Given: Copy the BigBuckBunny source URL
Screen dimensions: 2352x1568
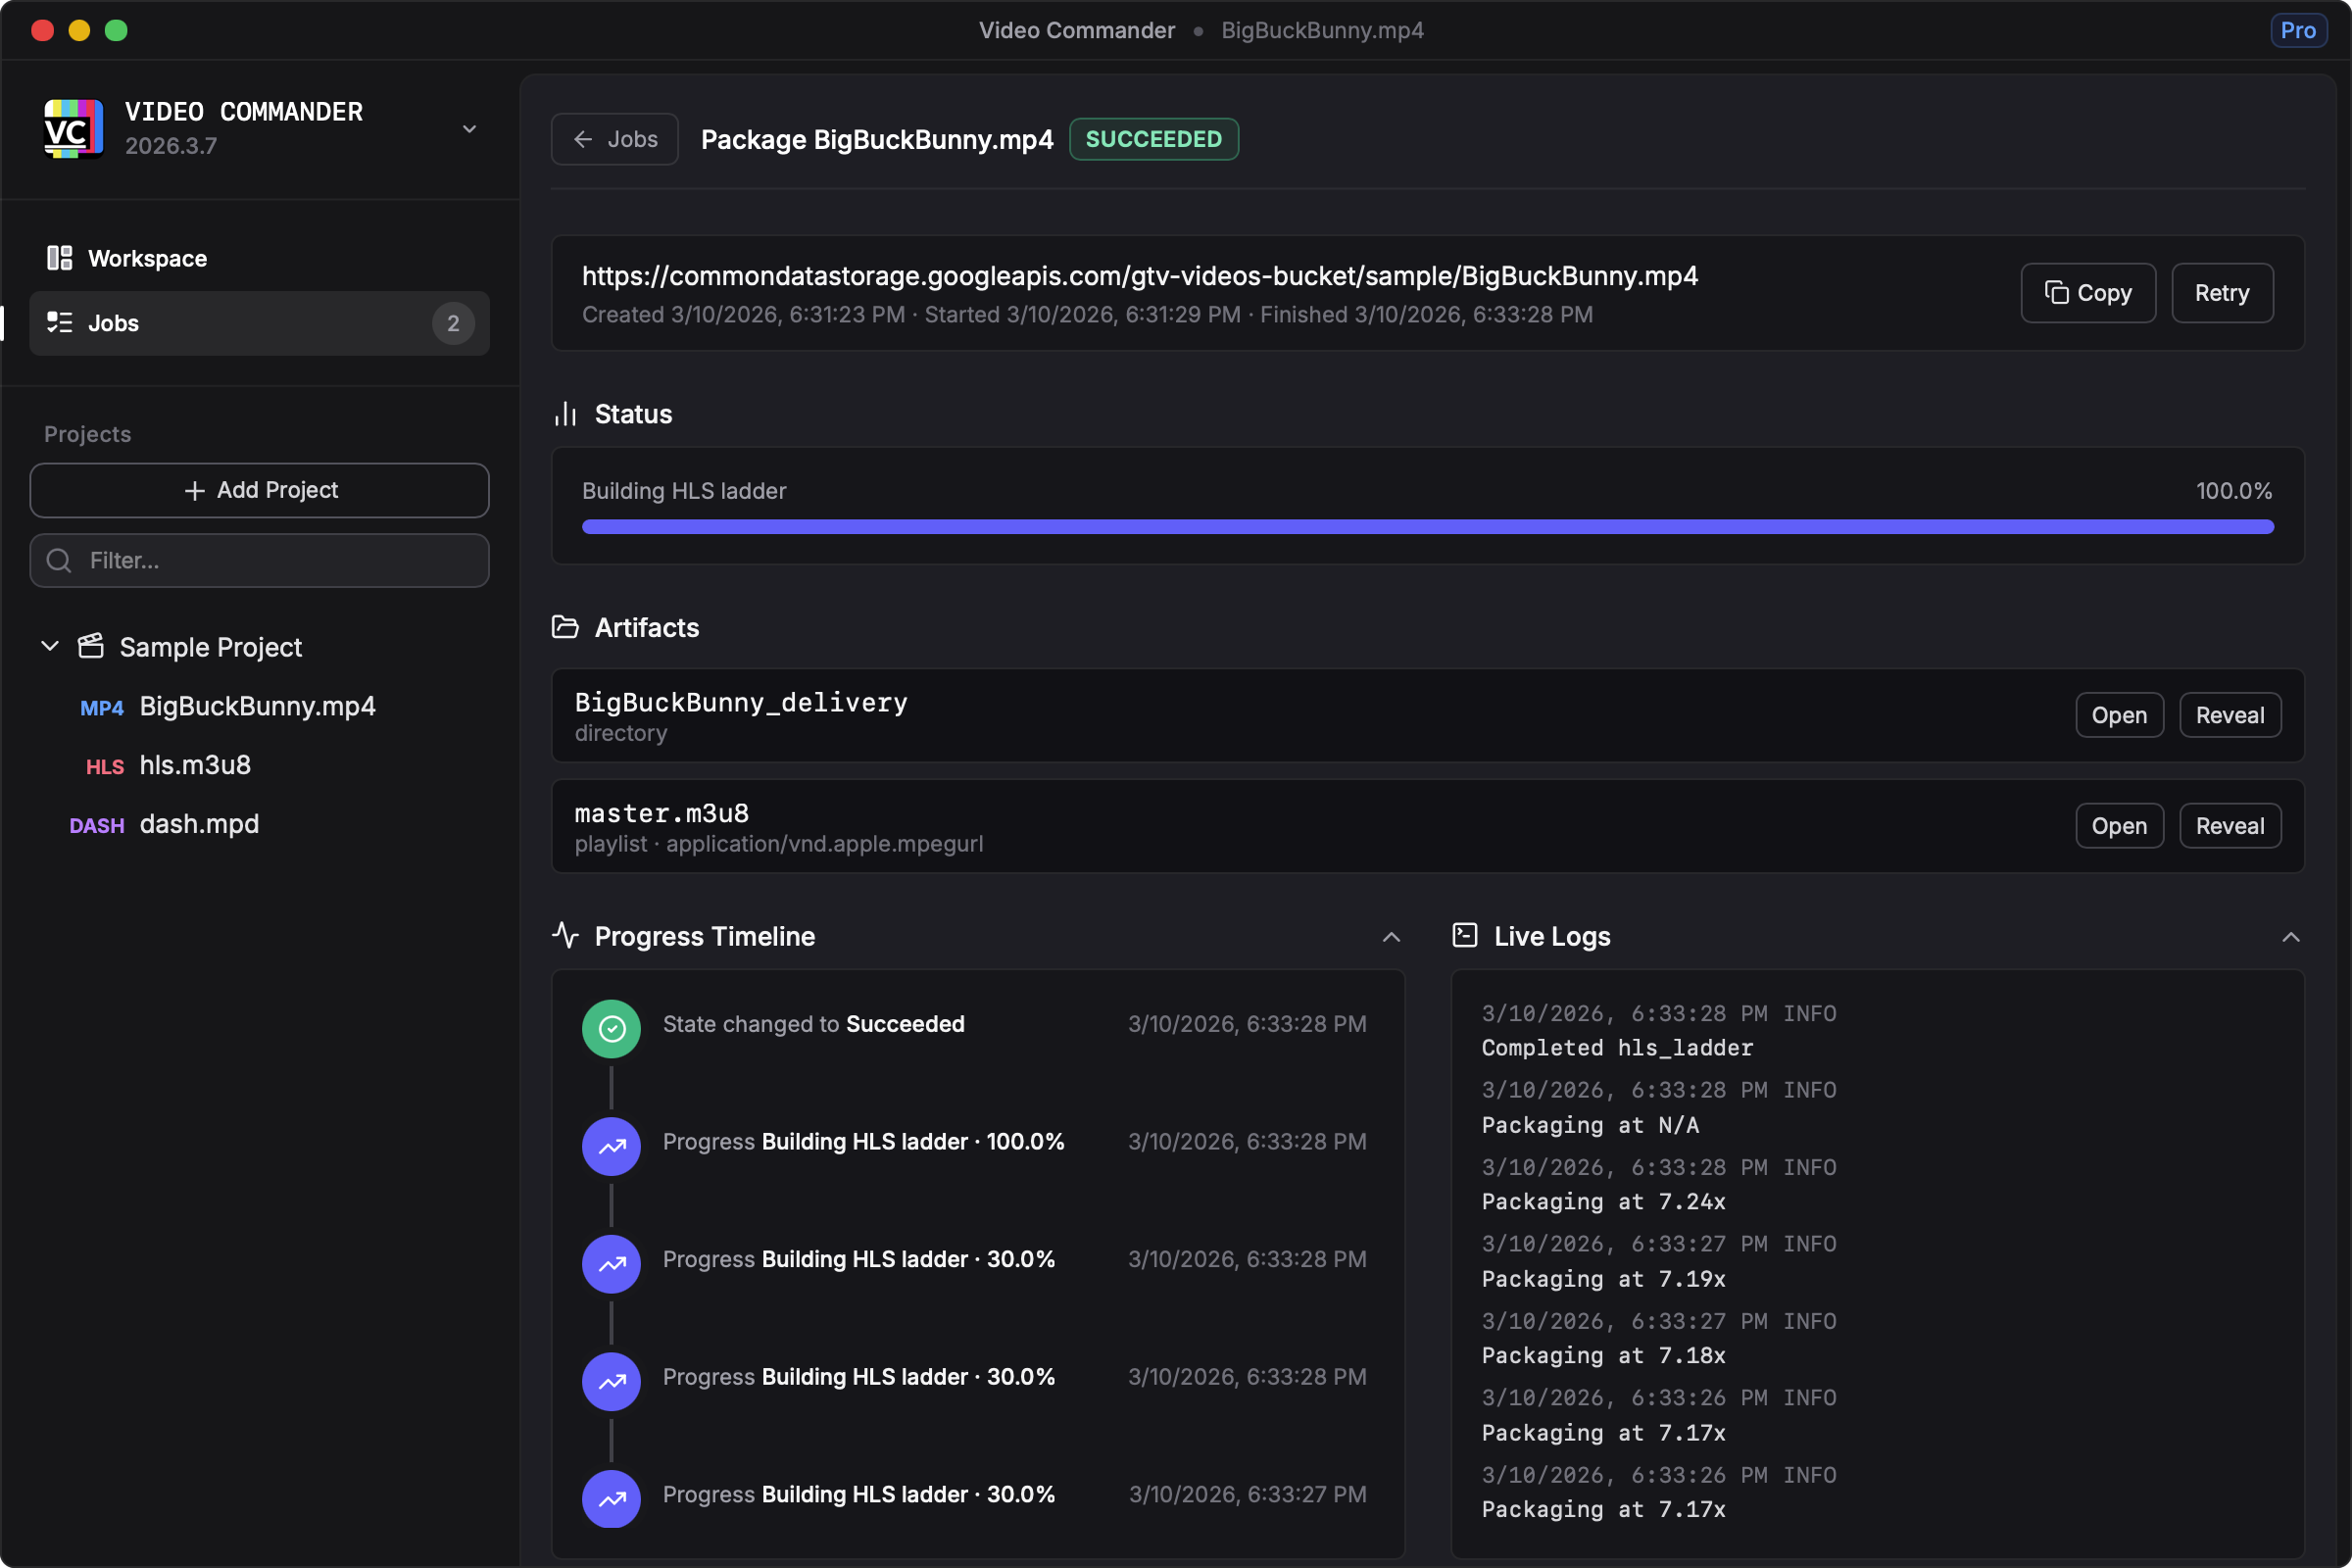Looking at the screenshot, I should 2088,292.
